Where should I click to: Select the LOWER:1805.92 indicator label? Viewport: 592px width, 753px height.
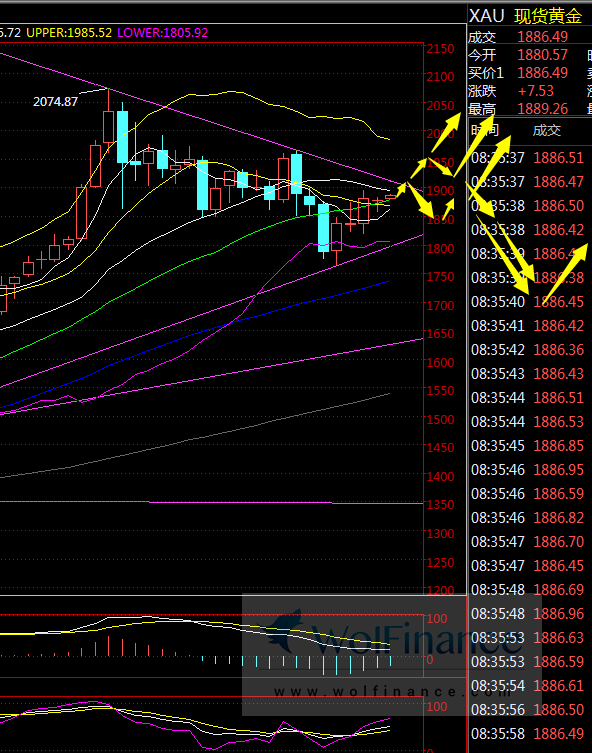162,33
